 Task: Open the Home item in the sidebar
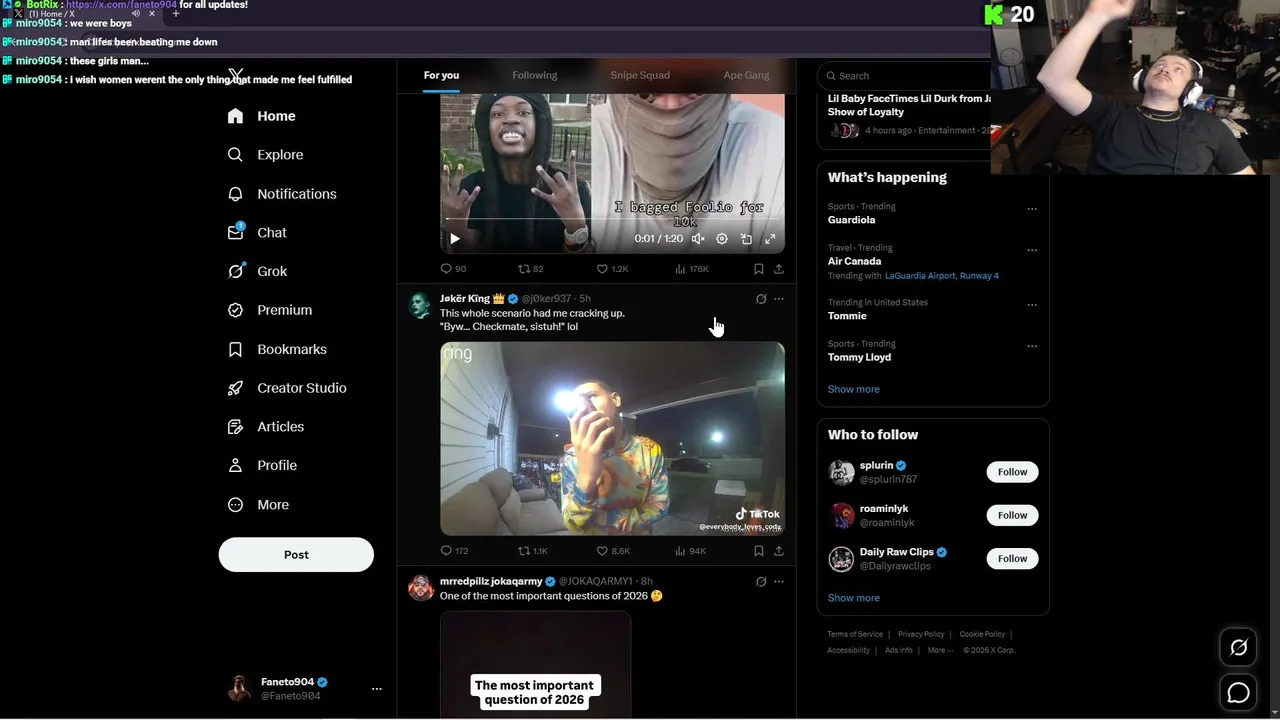pos(262,116)
